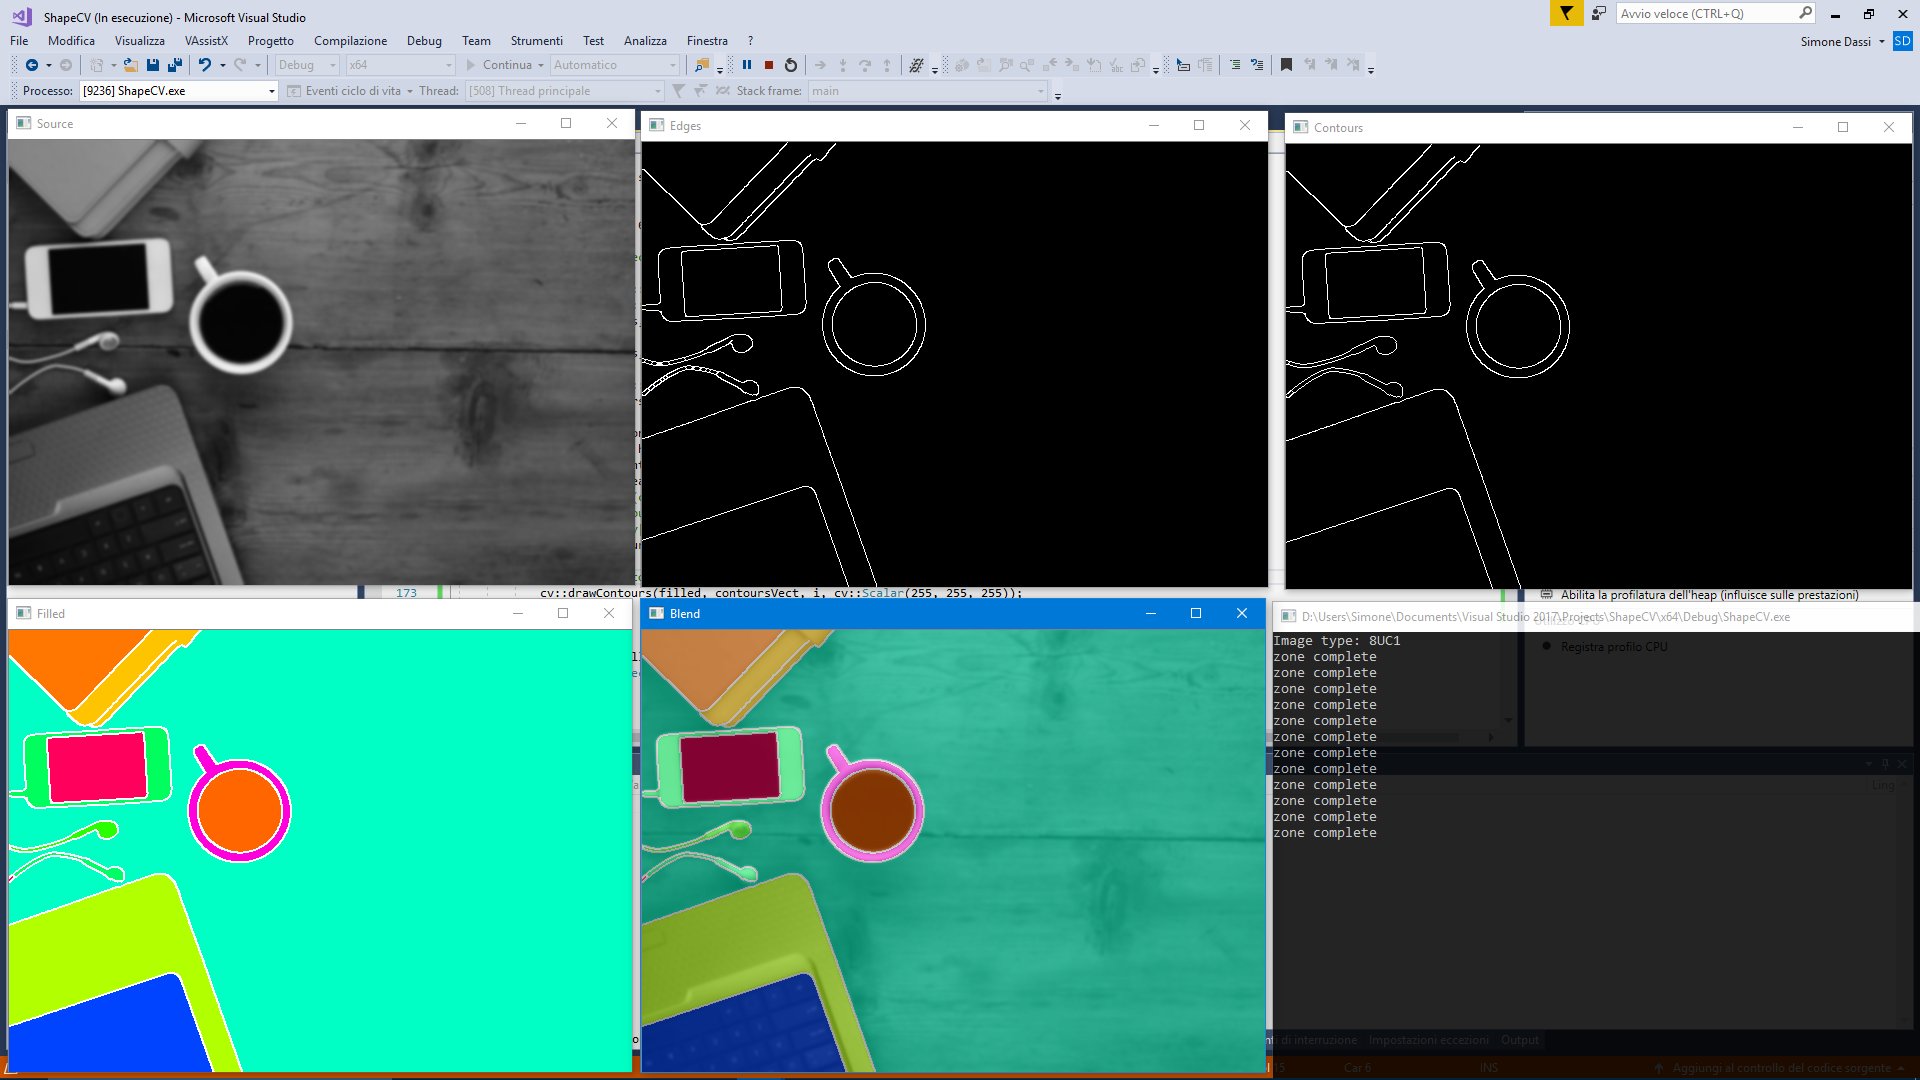Click the open file folder icon
The height and width of the screenshot is (1080, 1920).
click(130, 65)
